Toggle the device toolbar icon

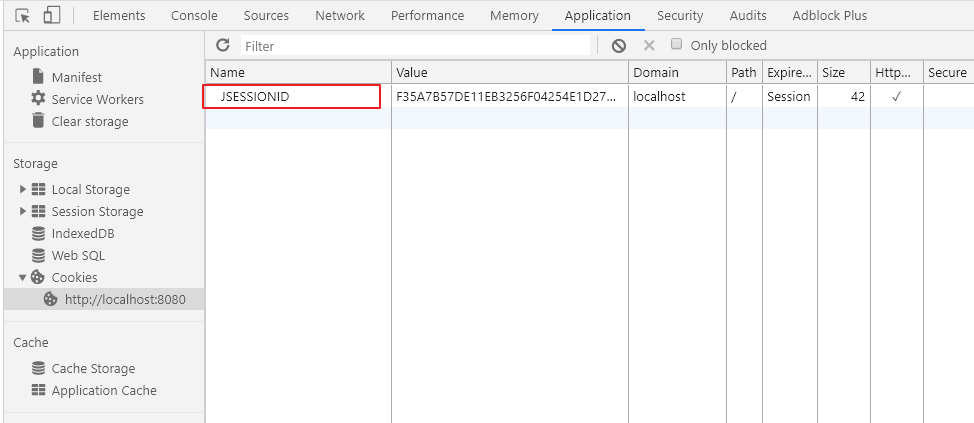tap(52, 15)
